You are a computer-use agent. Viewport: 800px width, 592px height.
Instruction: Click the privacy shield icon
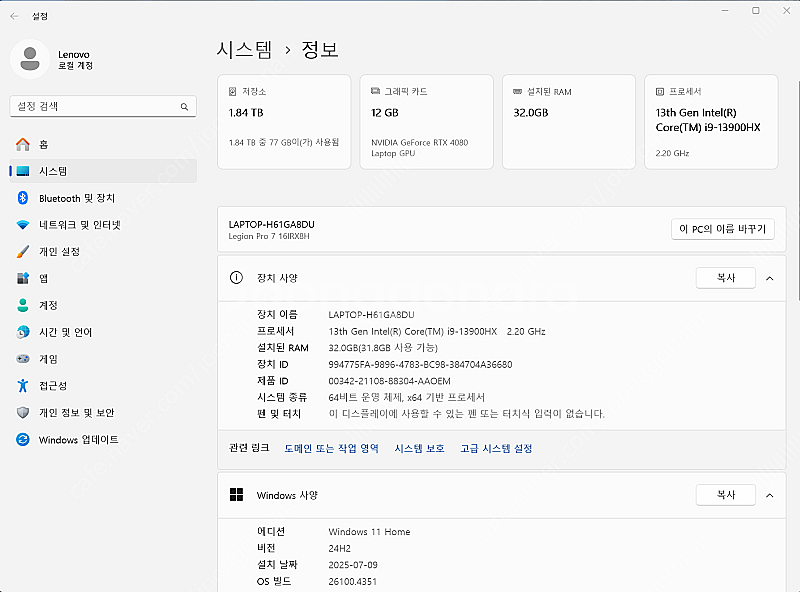[23, 412]
